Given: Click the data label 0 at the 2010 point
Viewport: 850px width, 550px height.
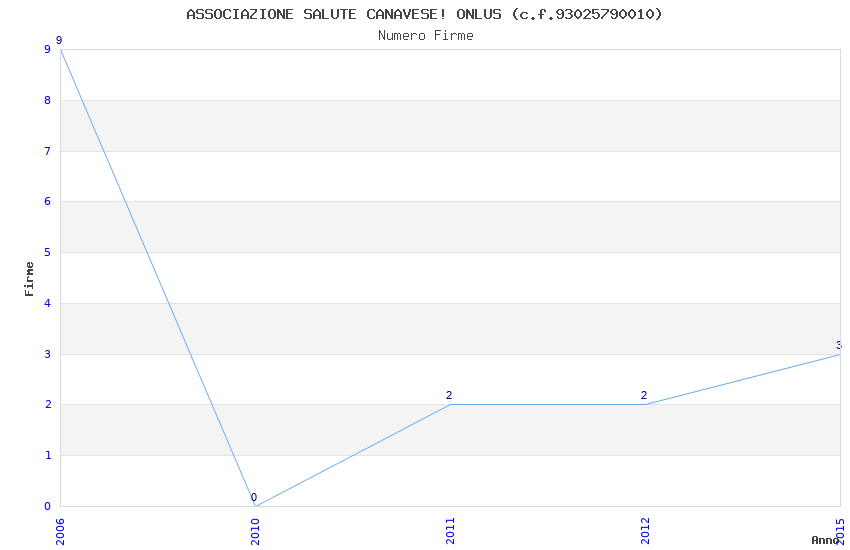Looking at the screenshot, I should point(254,497).
